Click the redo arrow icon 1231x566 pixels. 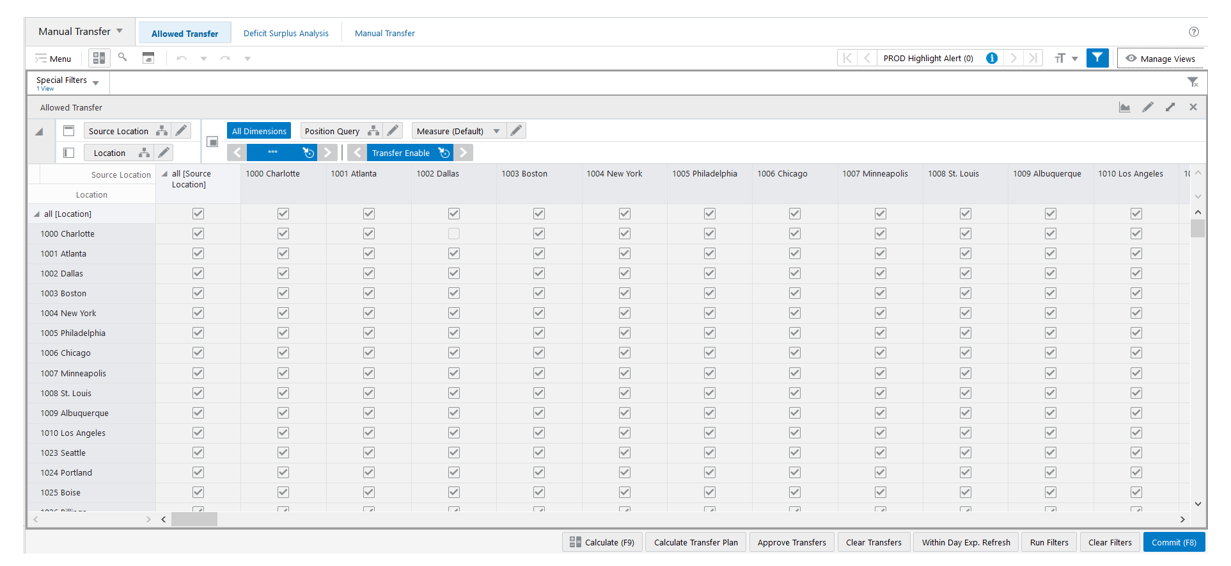pos(225,58)
